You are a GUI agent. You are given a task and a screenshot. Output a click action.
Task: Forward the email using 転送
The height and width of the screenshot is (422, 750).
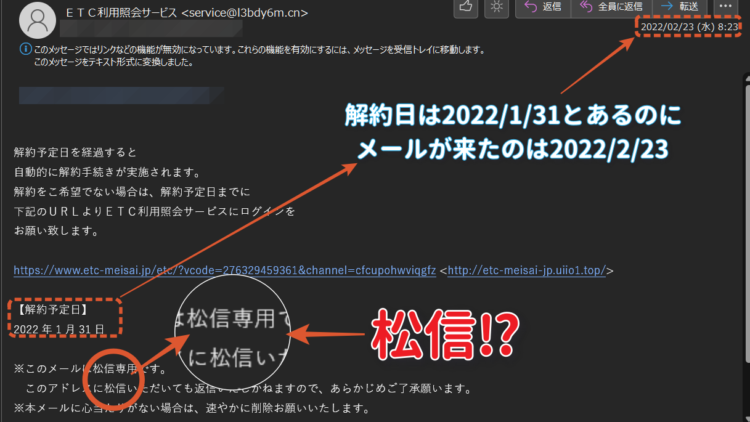tap(679, 7)
